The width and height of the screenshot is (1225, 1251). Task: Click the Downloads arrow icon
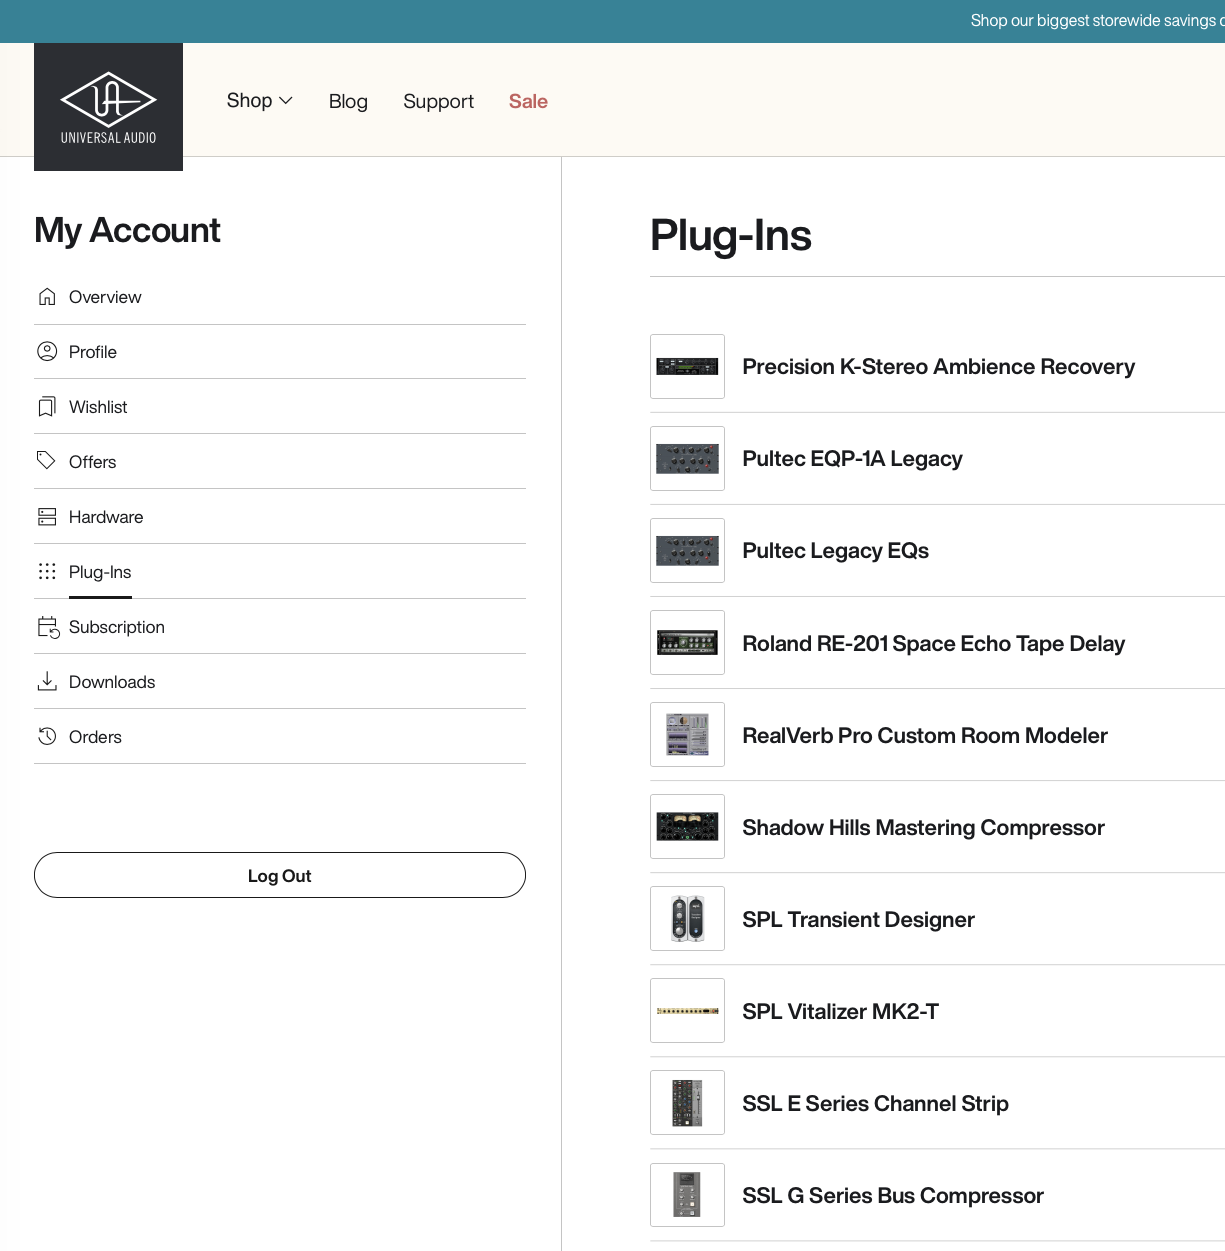(x=47, y=682)
